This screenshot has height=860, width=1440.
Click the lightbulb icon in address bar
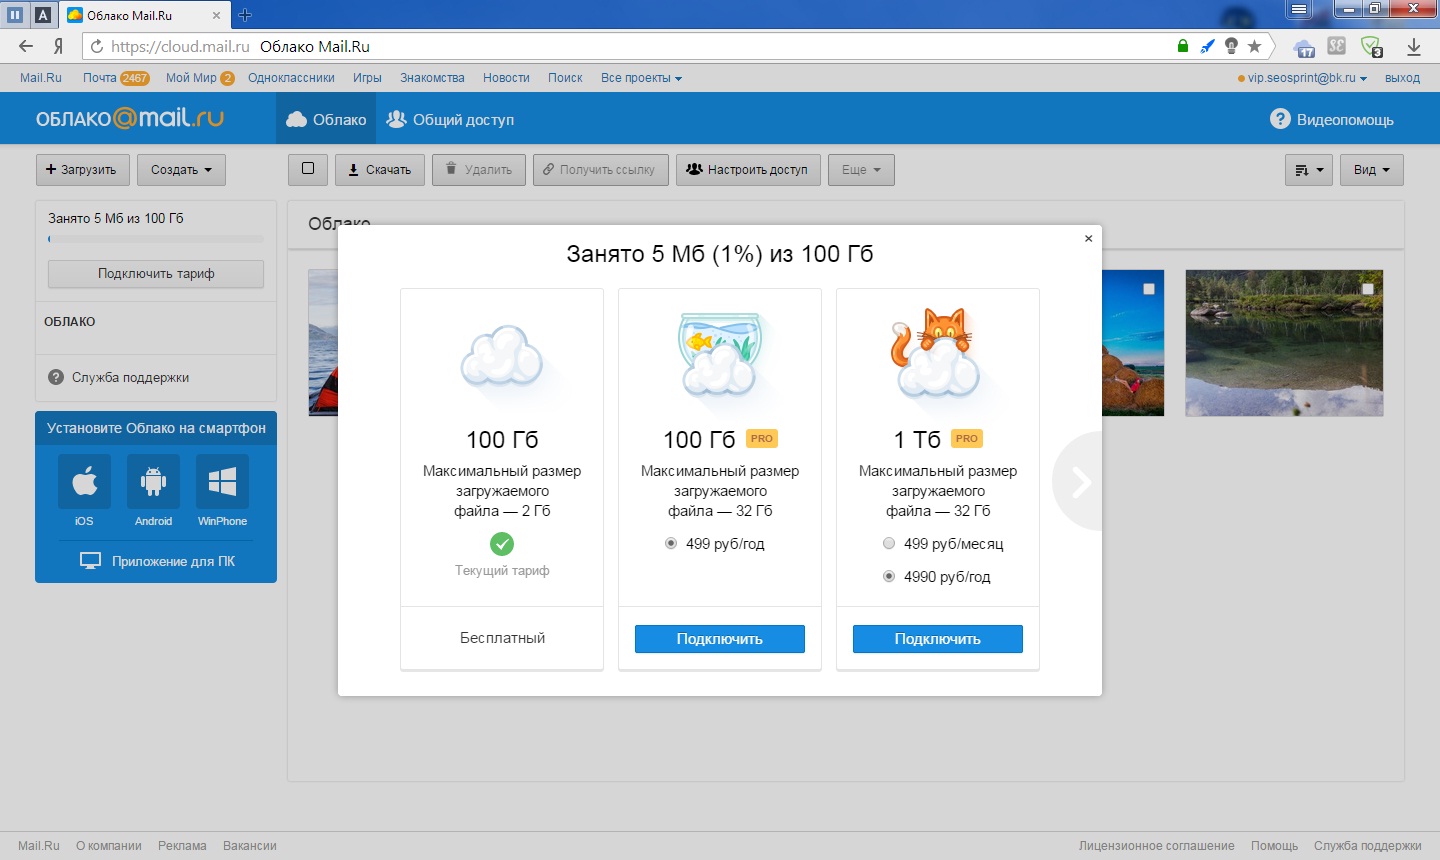click(1231, 46)
